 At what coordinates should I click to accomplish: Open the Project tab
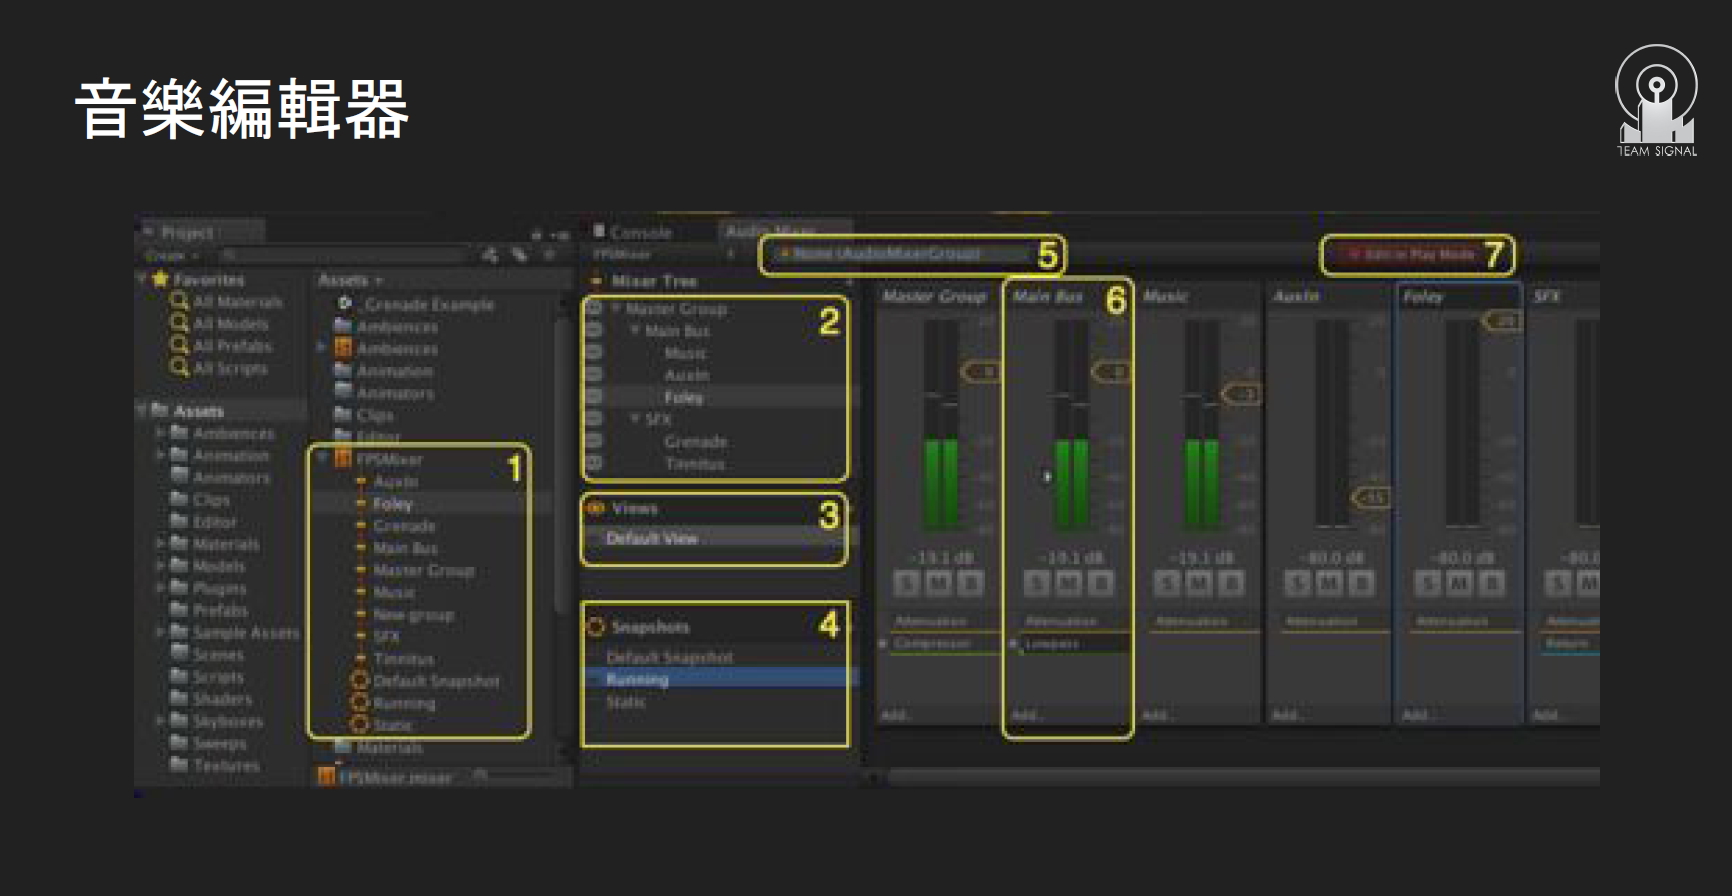tap(187, 232)
